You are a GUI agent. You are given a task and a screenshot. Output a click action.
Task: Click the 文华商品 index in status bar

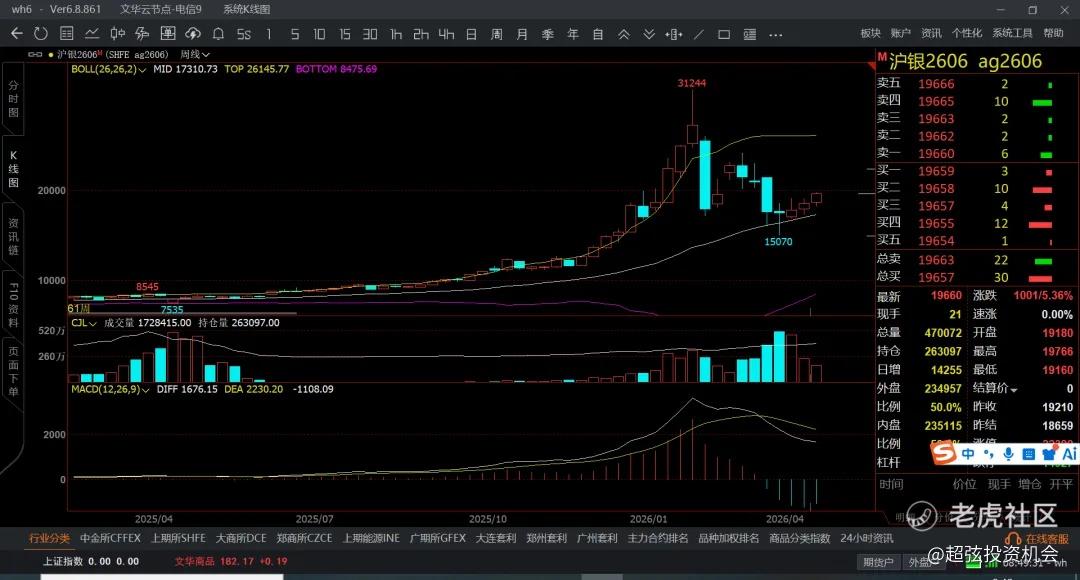point(231,561)
